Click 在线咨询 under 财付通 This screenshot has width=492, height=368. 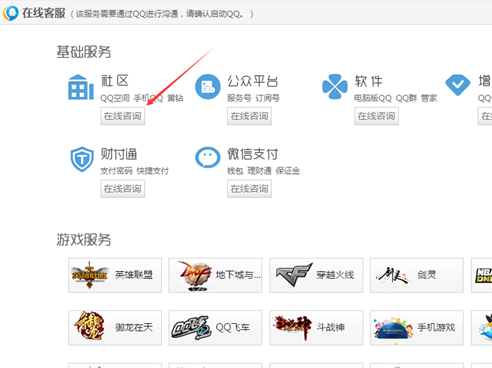tap(123, 189)
